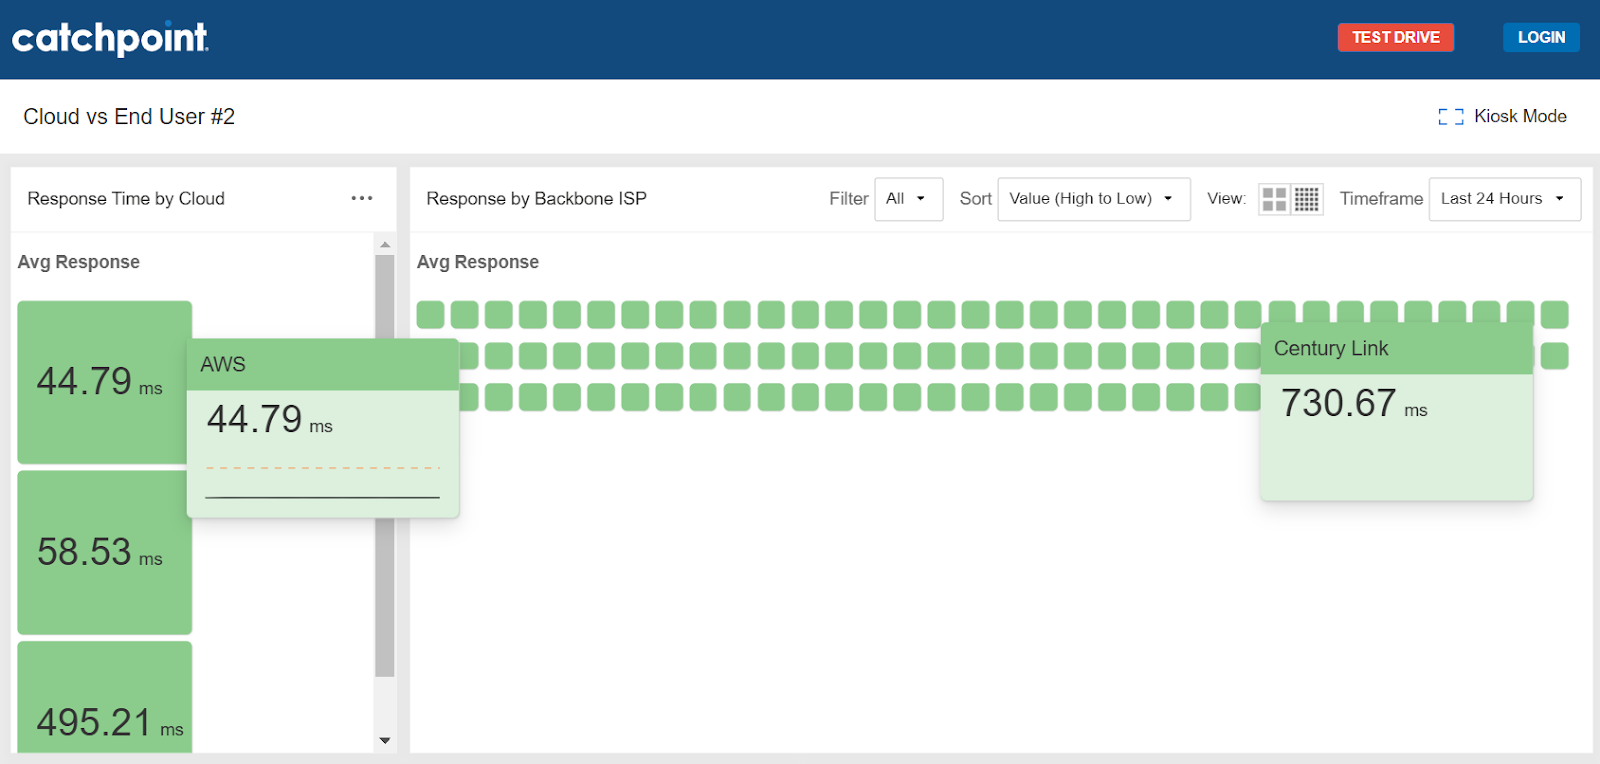Click the Response Time by Cloud title
1600x764 pixels.
126,199
